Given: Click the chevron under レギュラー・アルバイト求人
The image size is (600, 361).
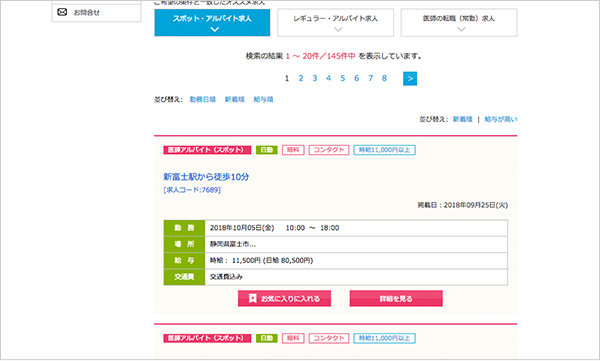Looking at the screenshot, I should [x=338, y=29].
